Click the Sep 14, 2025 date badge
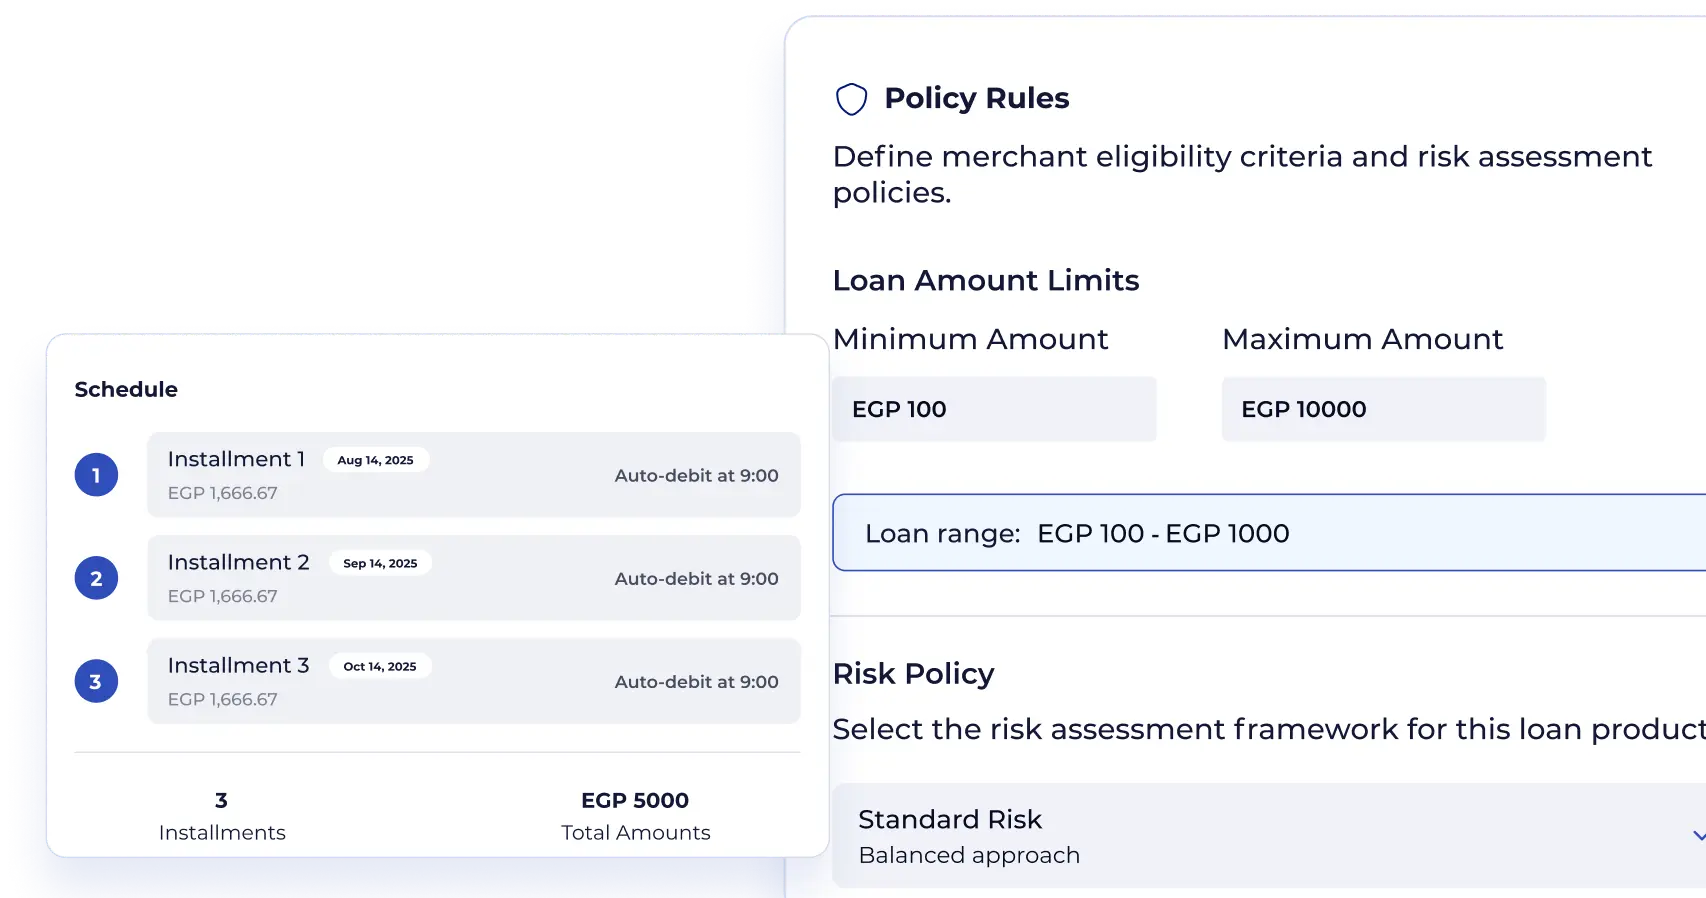This screenshot has width=1706, height=898. click(x=380, y=563)
